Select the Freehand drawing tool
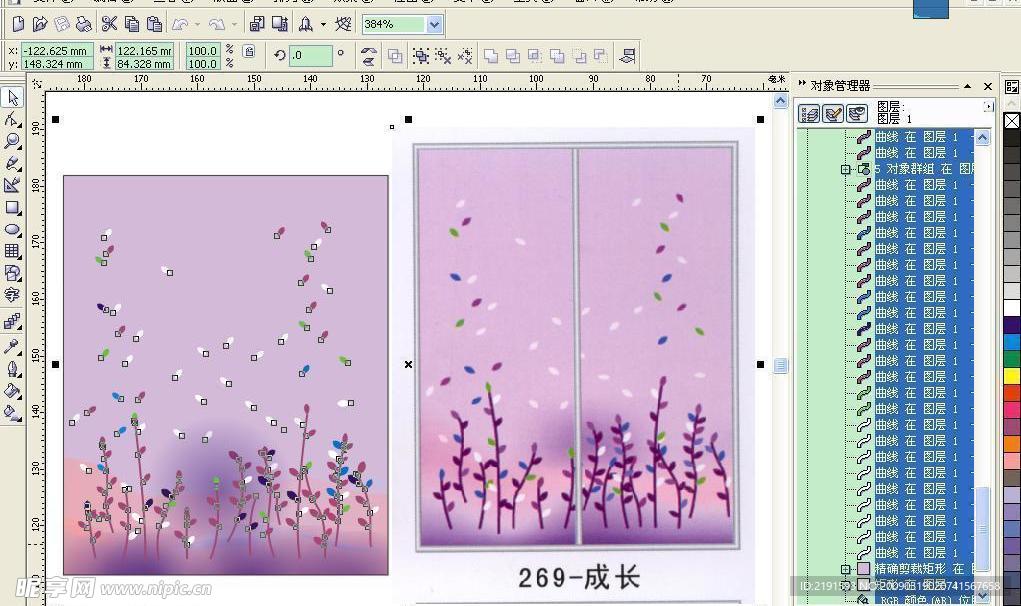 12,163
